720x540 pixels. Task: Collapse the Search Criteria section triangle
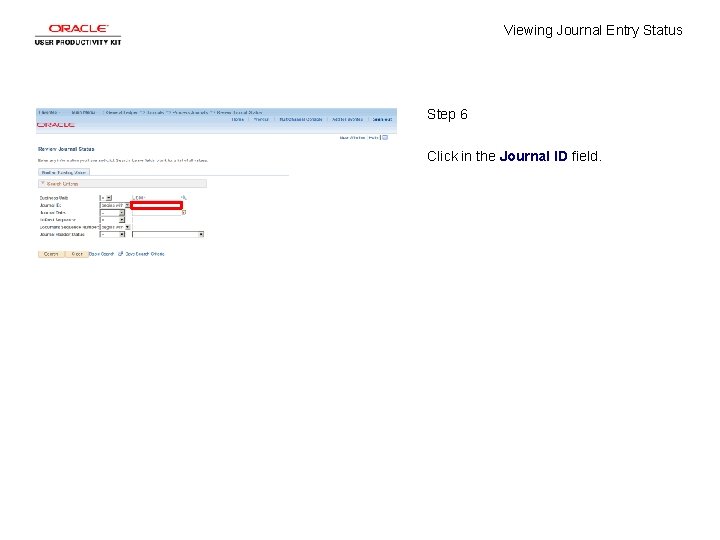tap(42, 183)
